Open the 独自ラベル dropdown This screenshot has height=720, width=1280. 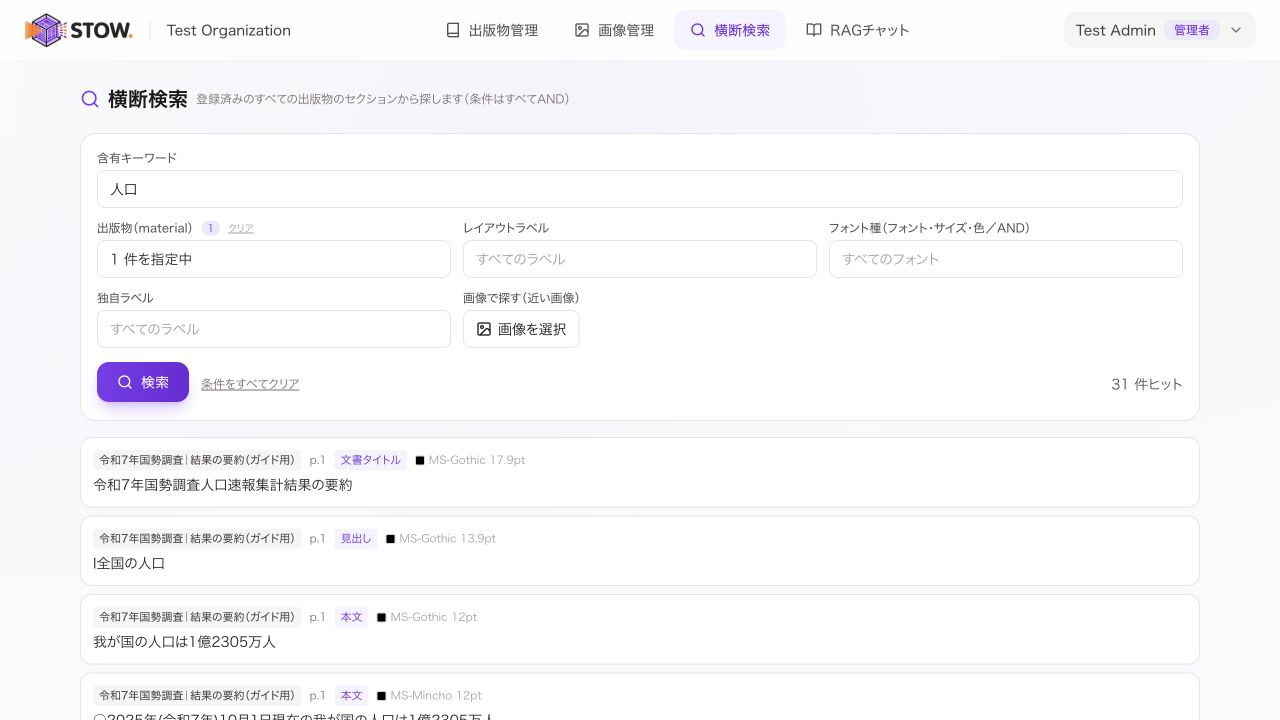(274, 329)
